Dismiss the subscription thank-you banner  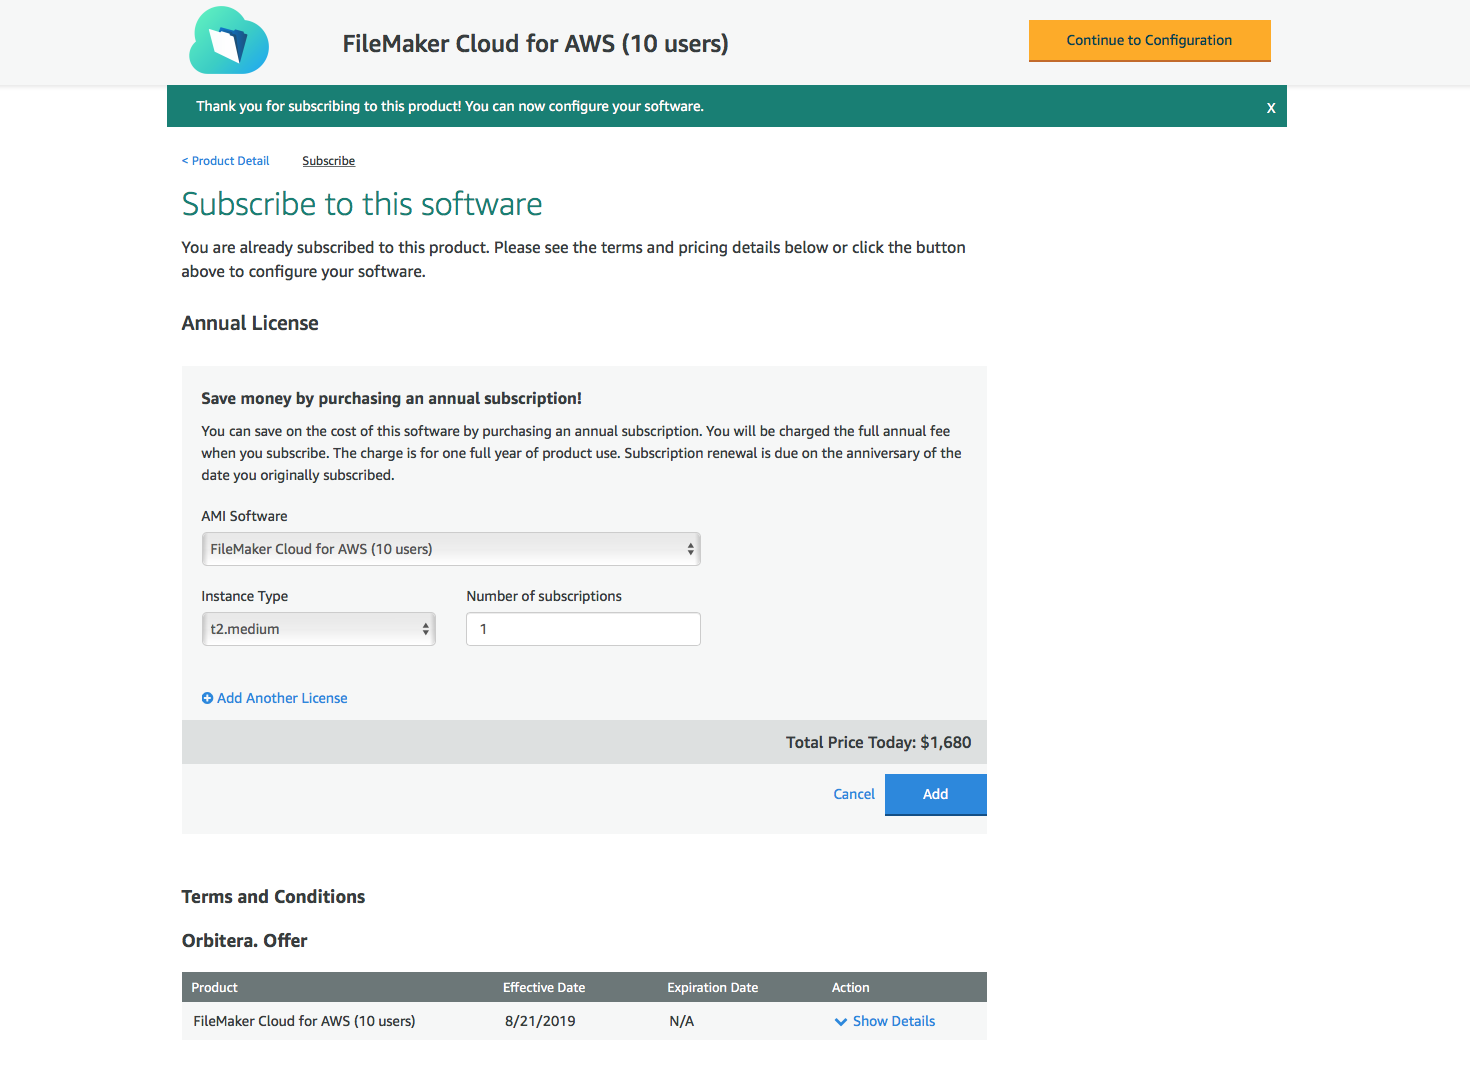click(1270, 107)
